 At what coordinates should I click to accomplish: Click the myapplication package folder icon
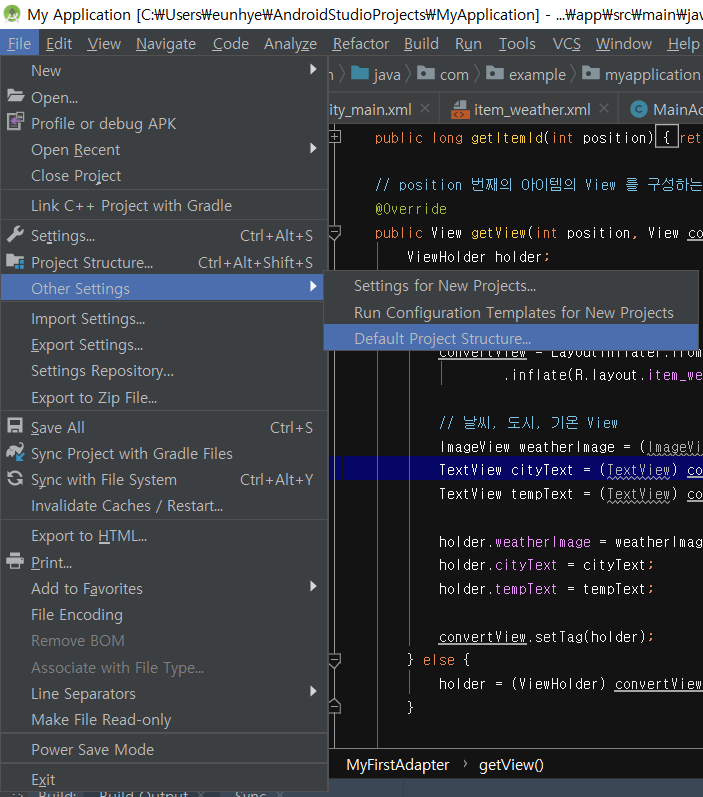pyautogui.click(x=590, y=73)
